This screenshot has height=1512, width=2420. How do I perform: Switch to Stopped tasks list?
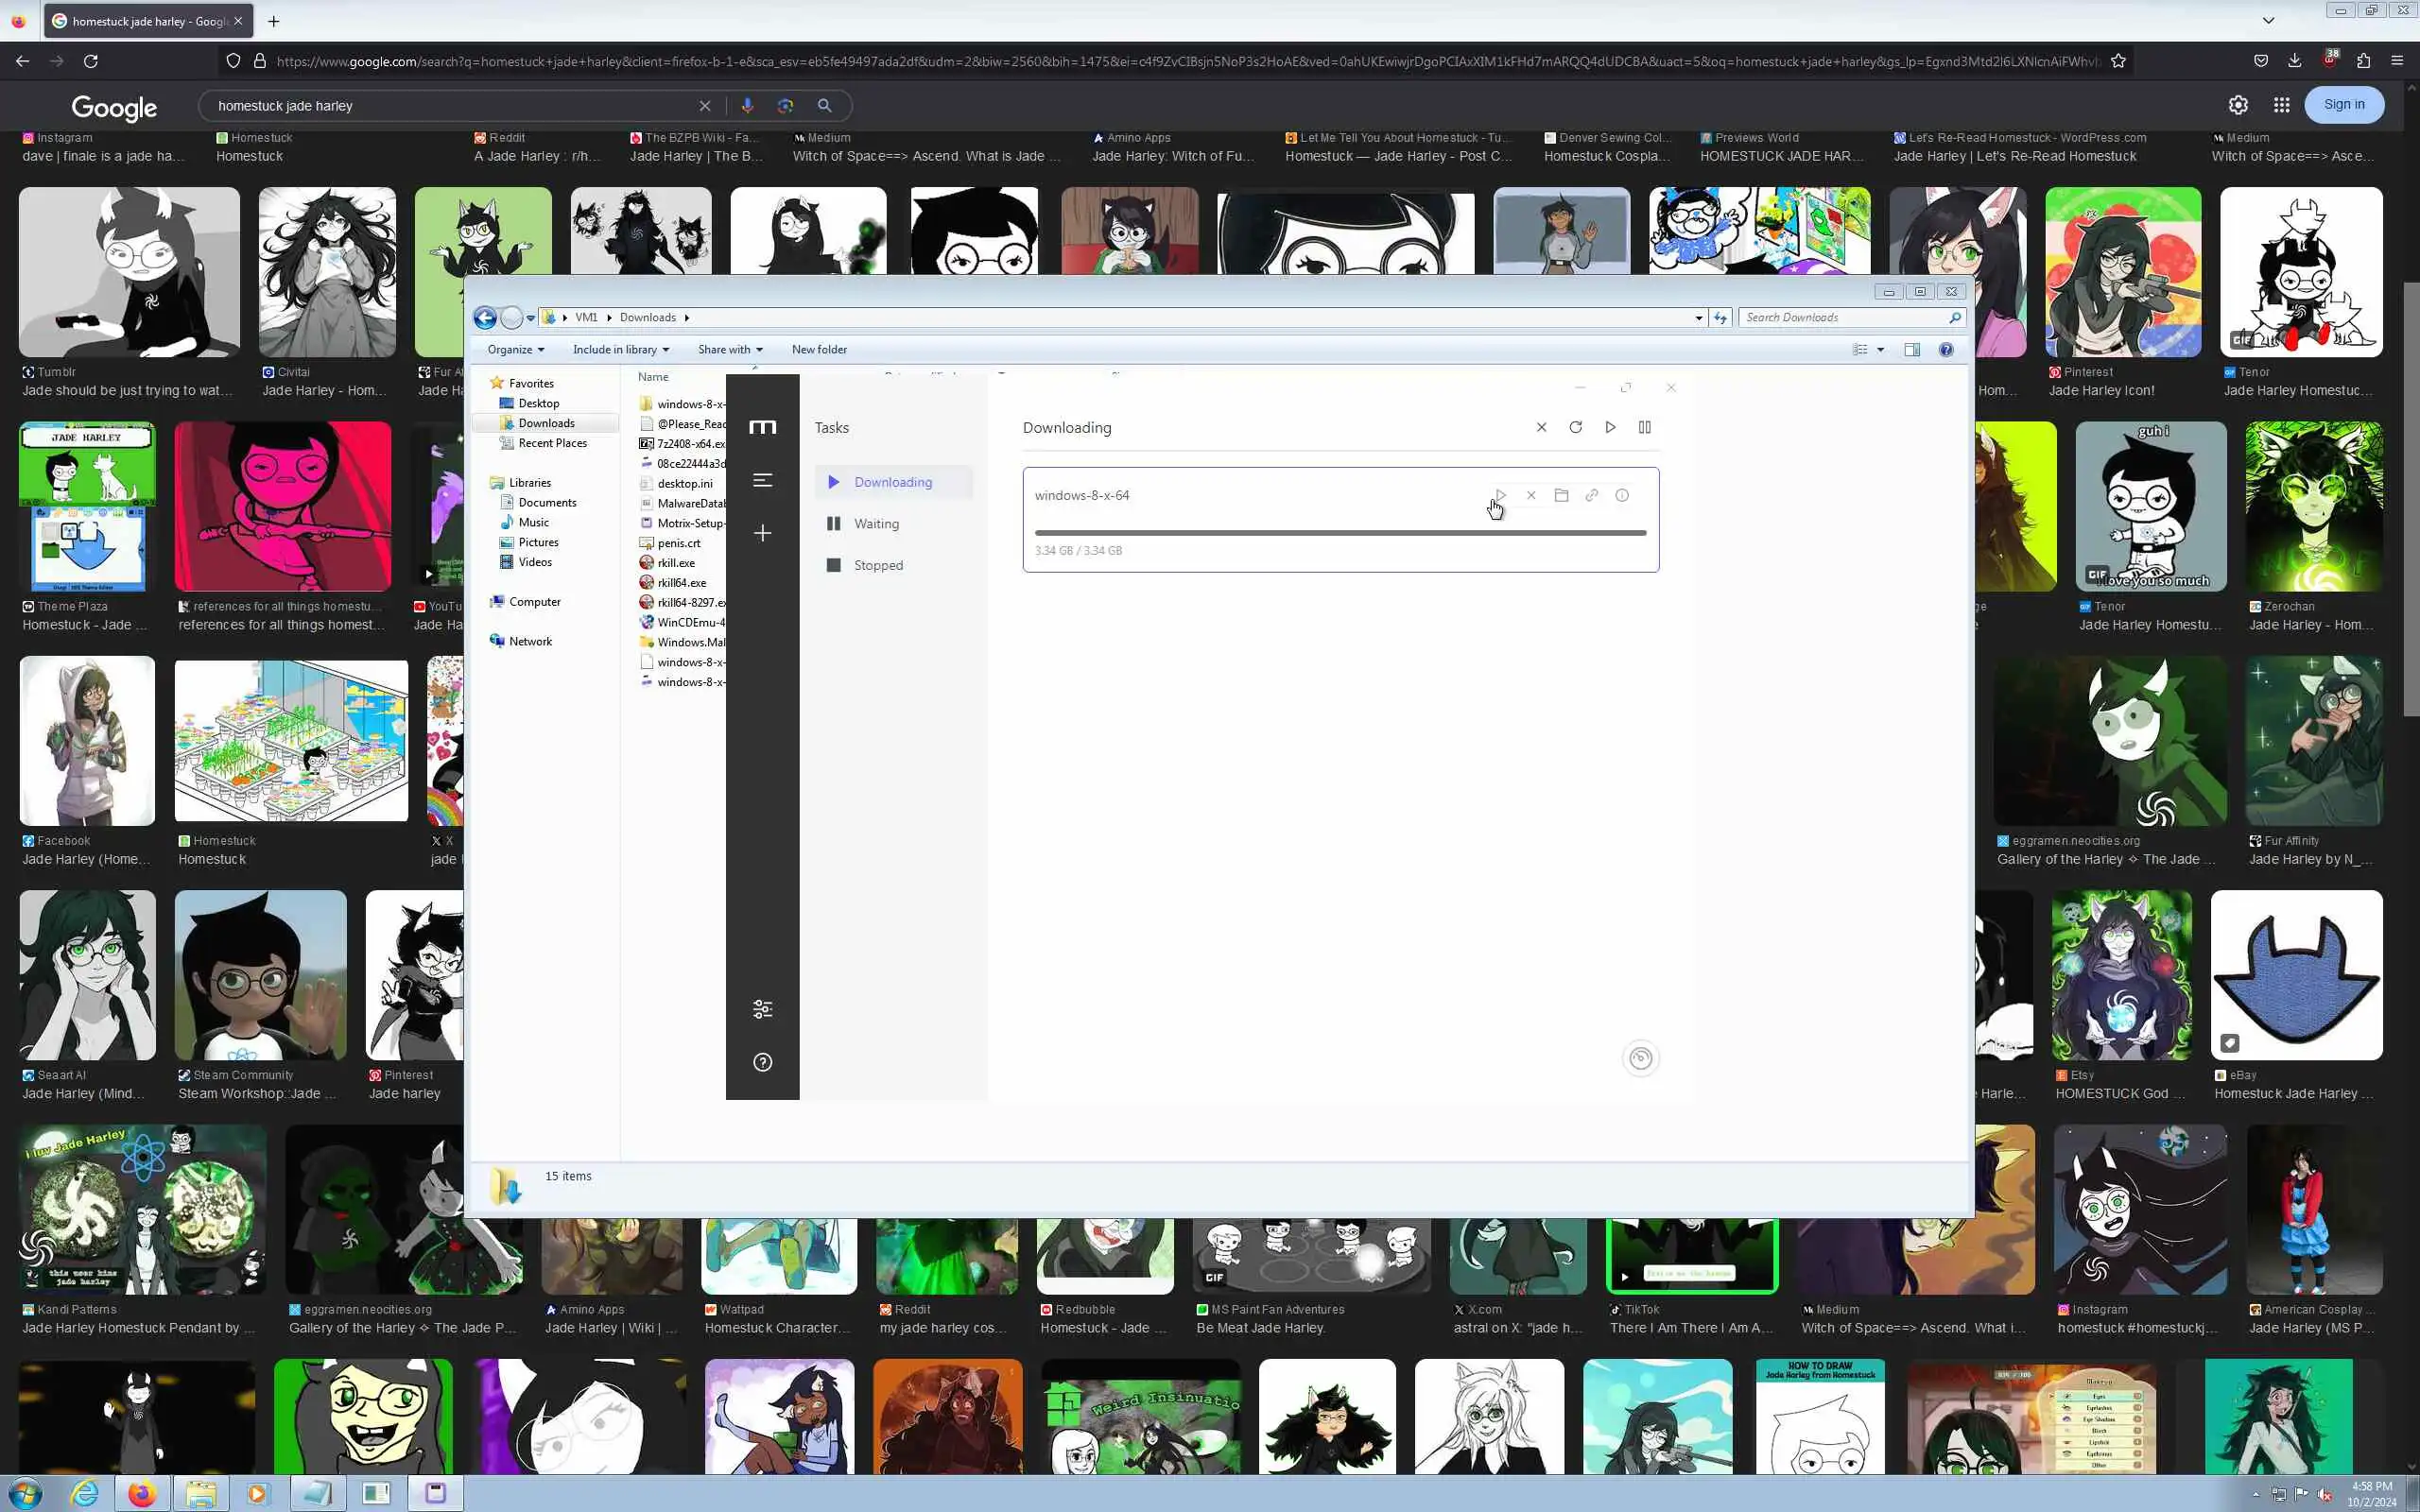click(877, 565)
